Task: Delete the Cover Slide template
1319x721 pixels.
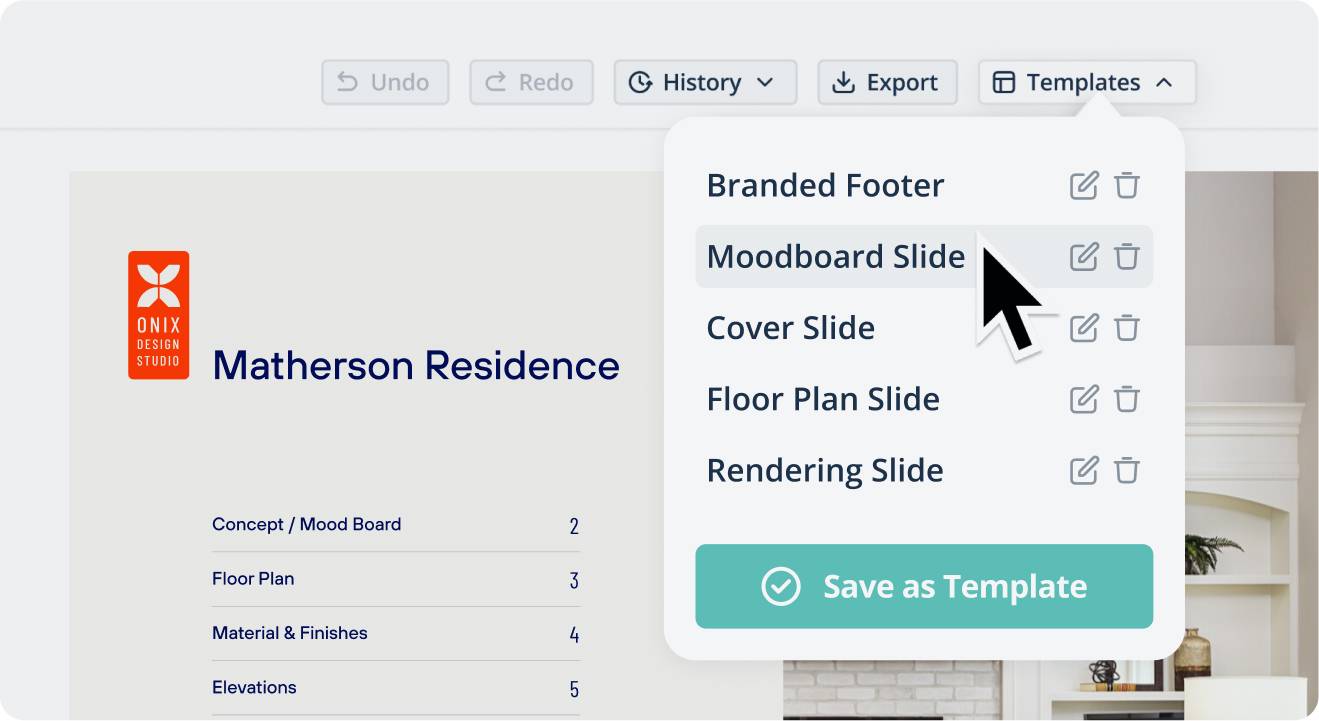Action: pyautogui.click(x=1127, y=328)
